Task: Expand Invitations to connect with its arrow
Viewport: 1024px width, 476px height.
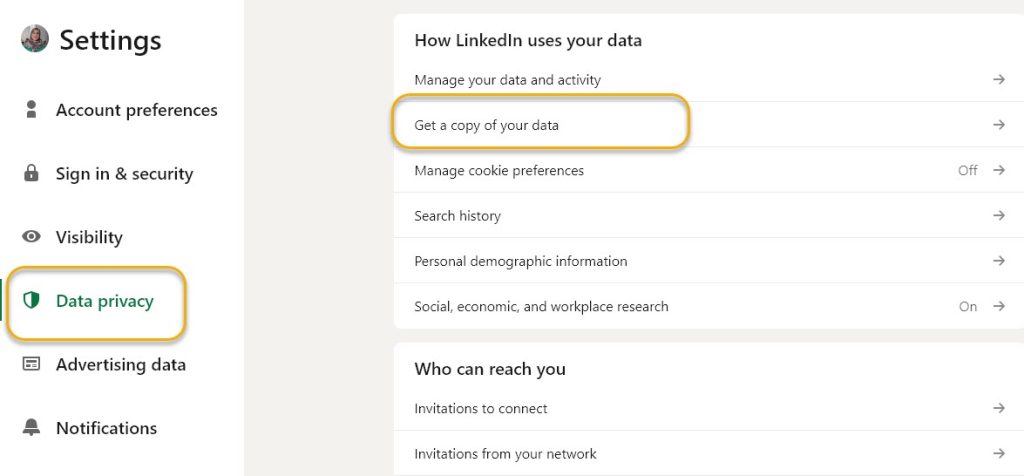Action: tap(998, 408)
